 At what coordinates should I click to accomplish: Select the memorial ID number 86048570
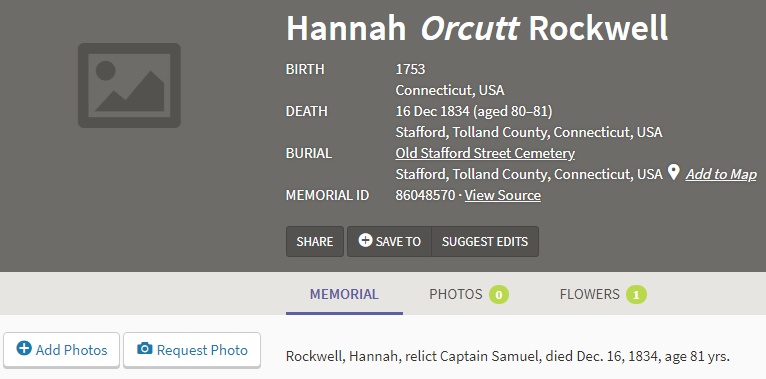point(426,195)
